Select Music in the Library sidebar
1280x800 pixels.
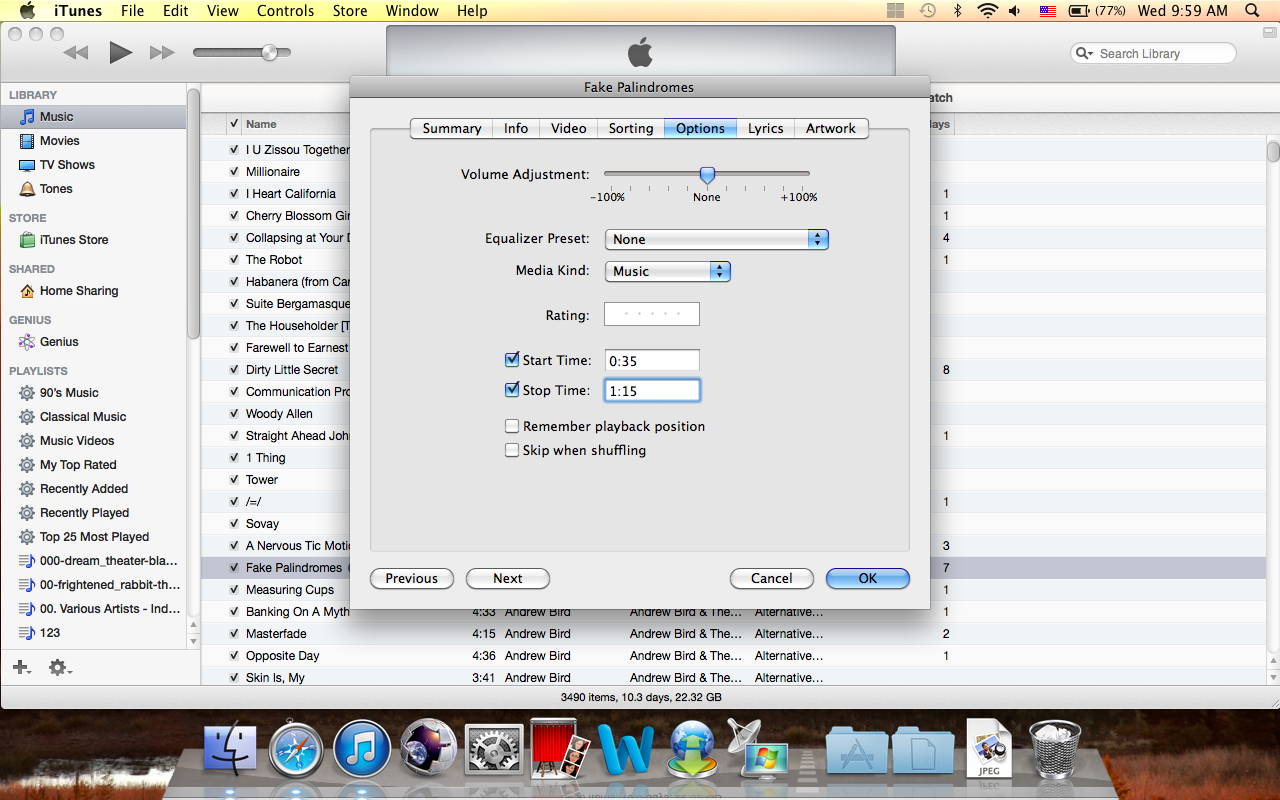(x=93, y=117)
